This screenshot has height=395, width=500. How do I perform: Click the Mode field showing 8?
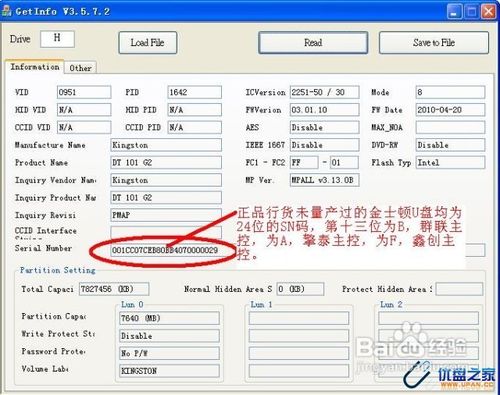point(450,92)
